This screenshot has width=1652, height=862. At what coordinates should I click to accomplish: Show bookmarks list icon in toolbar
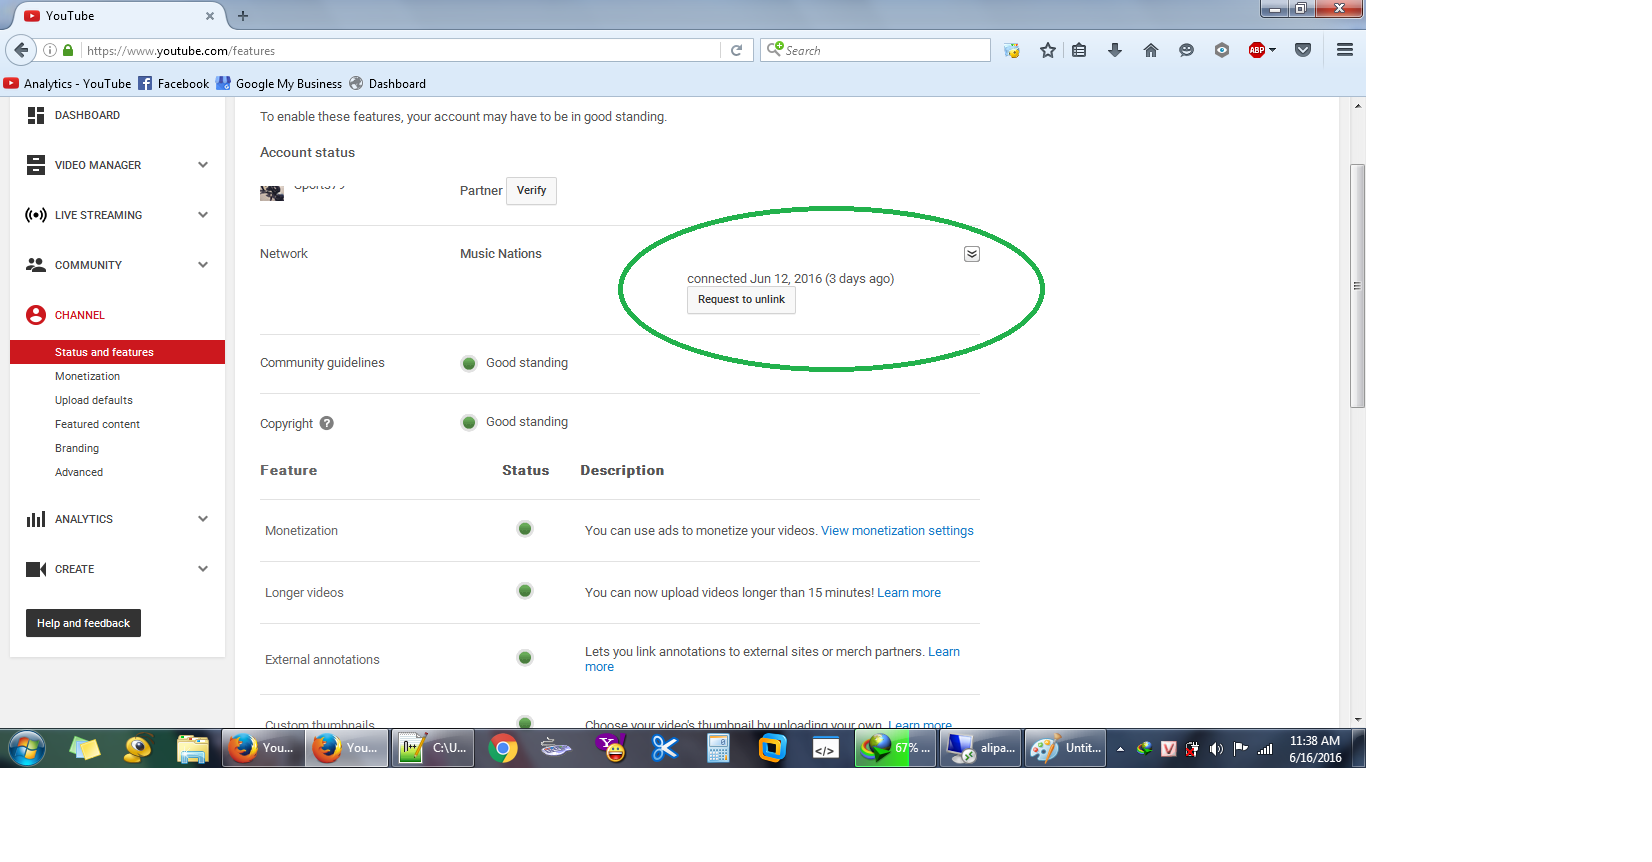(1079, 50)
